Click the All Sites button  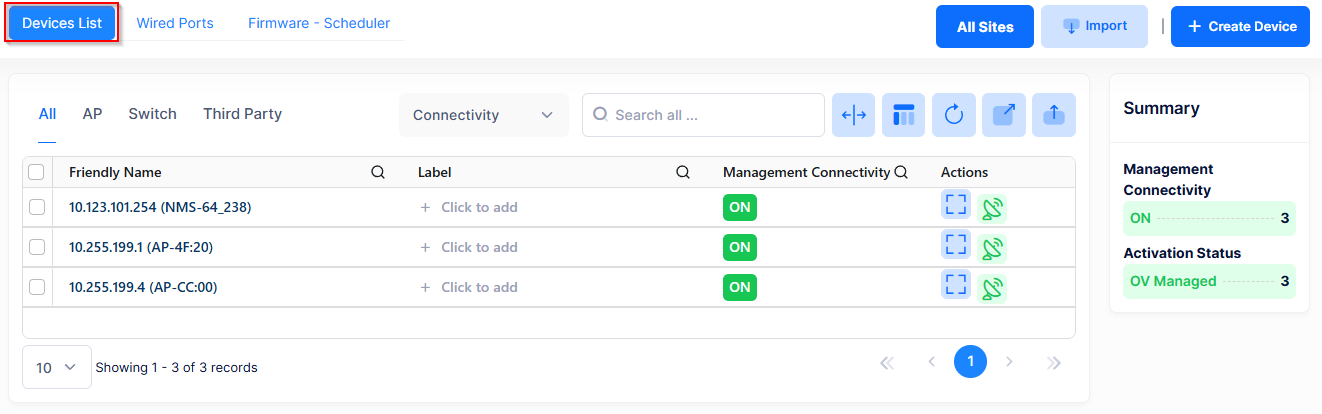(985, 26)
